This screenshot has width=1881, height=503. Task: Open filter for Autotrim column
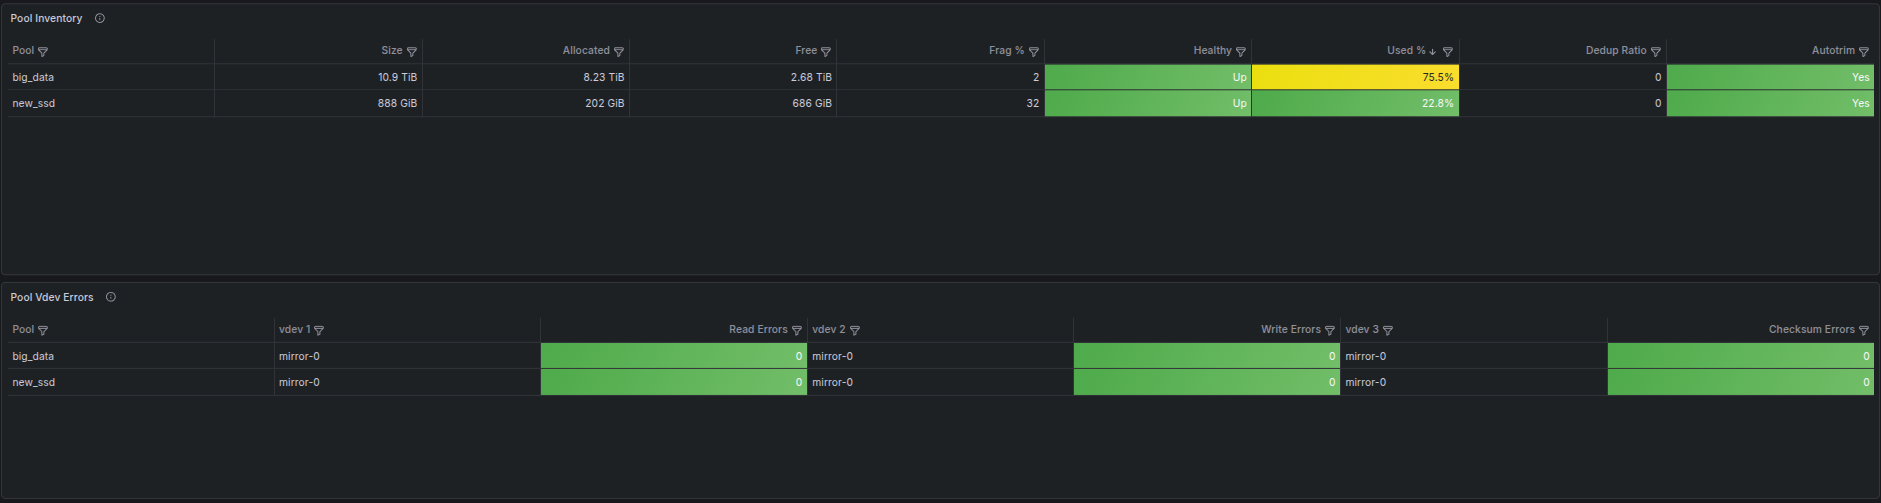pos(1864,51)
